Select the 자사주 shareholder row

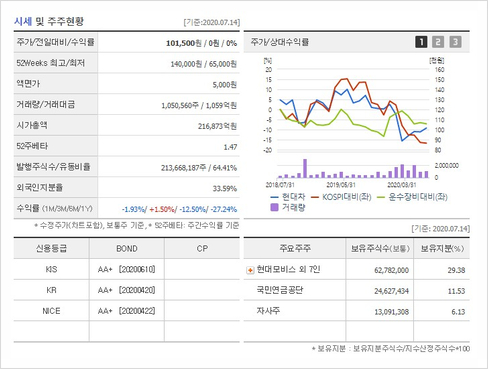click(357, 311)
